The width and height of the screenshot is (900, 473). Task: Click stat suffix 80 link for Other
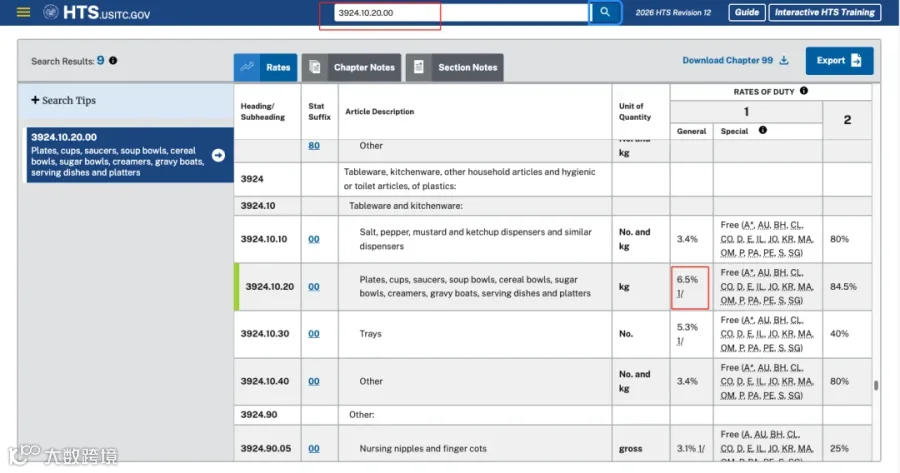tap(314, 146)
